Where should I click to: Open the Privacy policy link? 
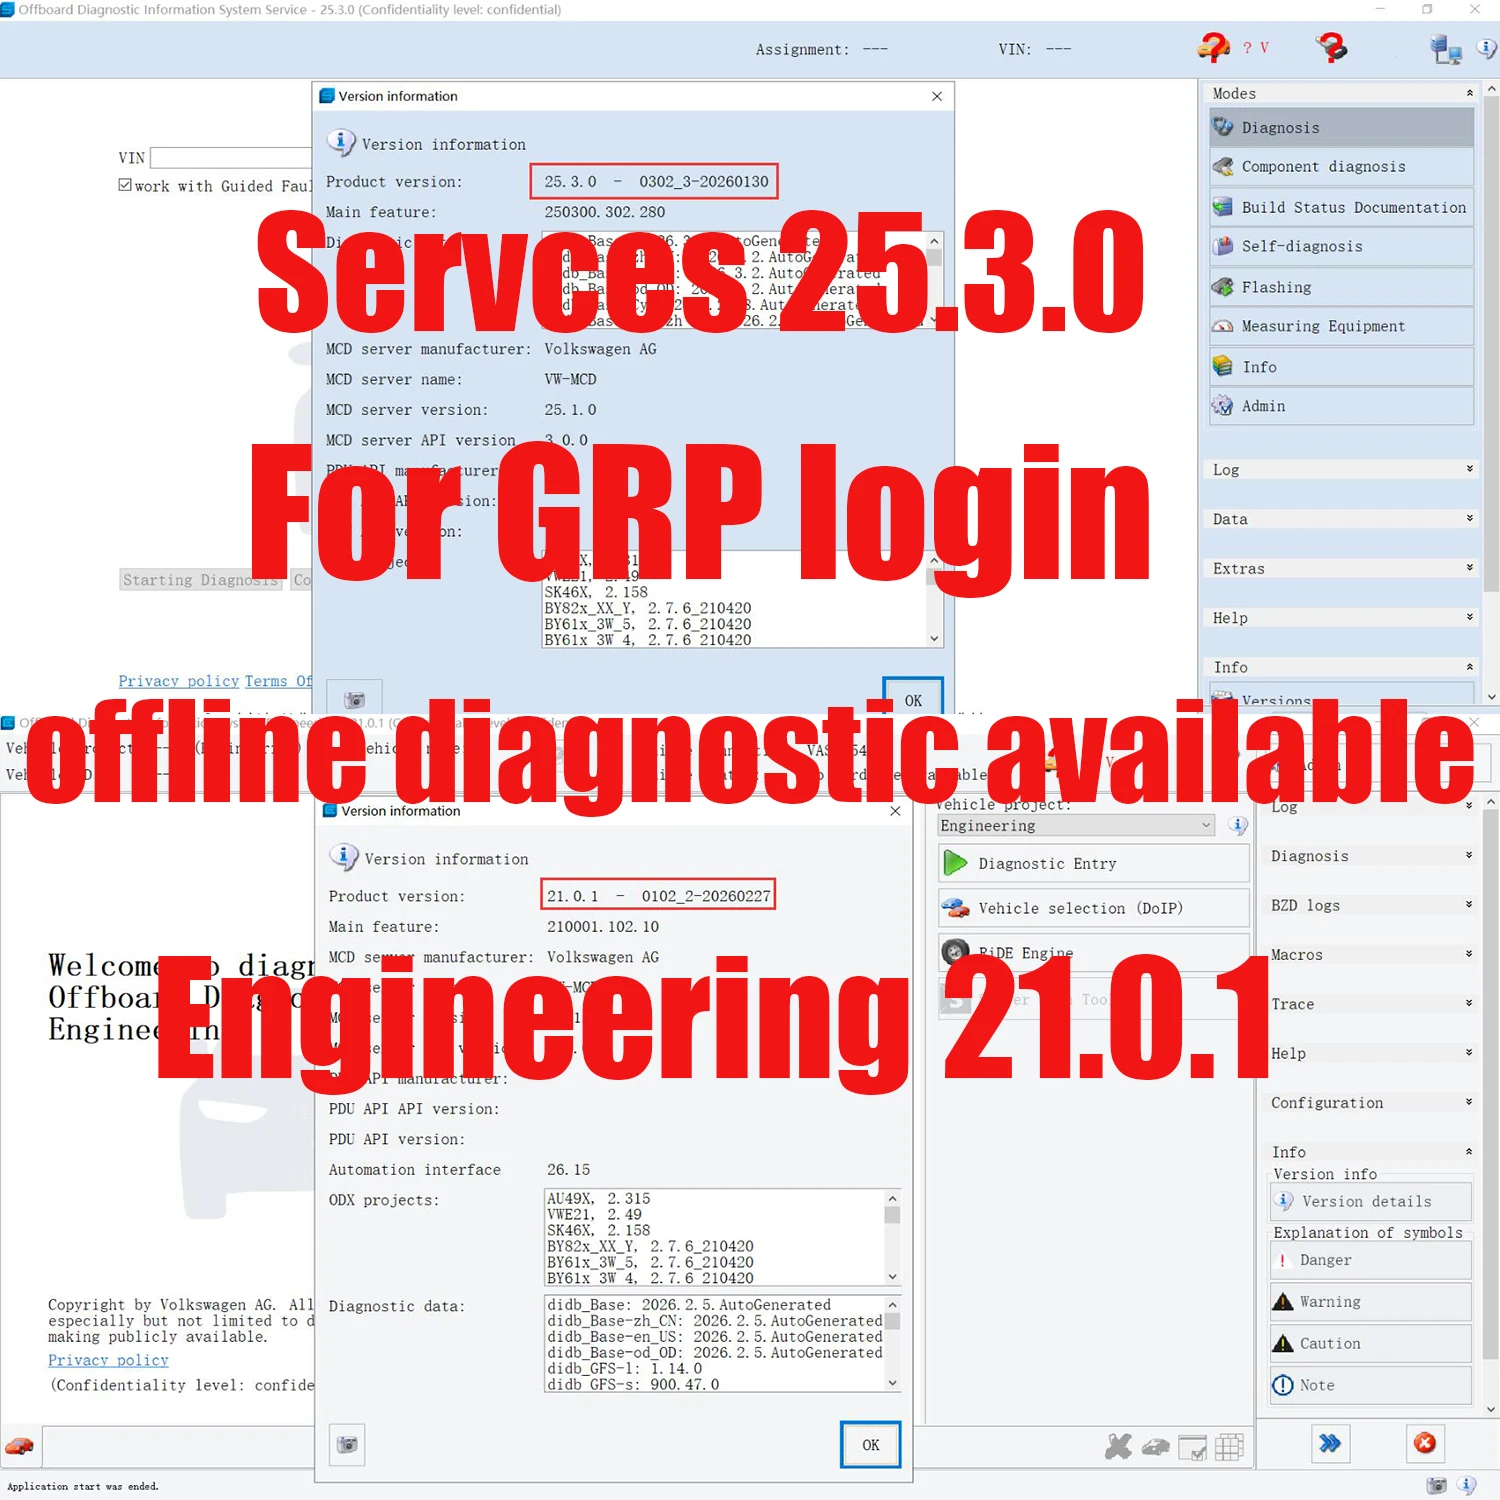click(108, 1360)
